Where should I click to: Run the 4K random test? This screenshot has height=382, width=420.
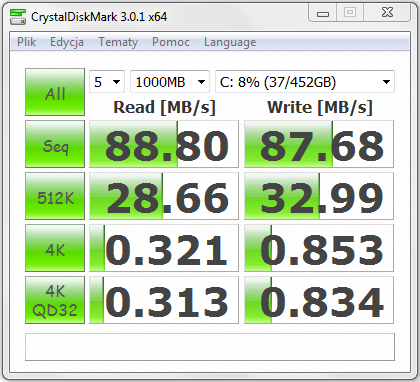pyautogui.click(x=55, y=248)
